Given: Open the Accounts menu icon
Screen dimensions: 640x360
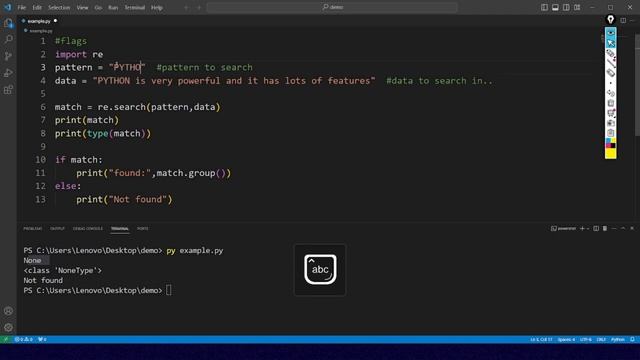Looking at the screenshot, I should (8, 311).
